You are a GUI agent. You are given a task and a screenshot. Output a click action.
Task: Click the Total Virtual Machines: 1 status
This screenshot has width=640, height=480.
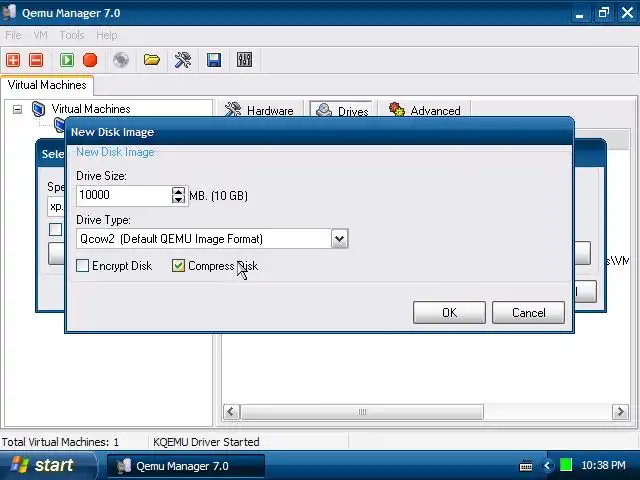60,442
